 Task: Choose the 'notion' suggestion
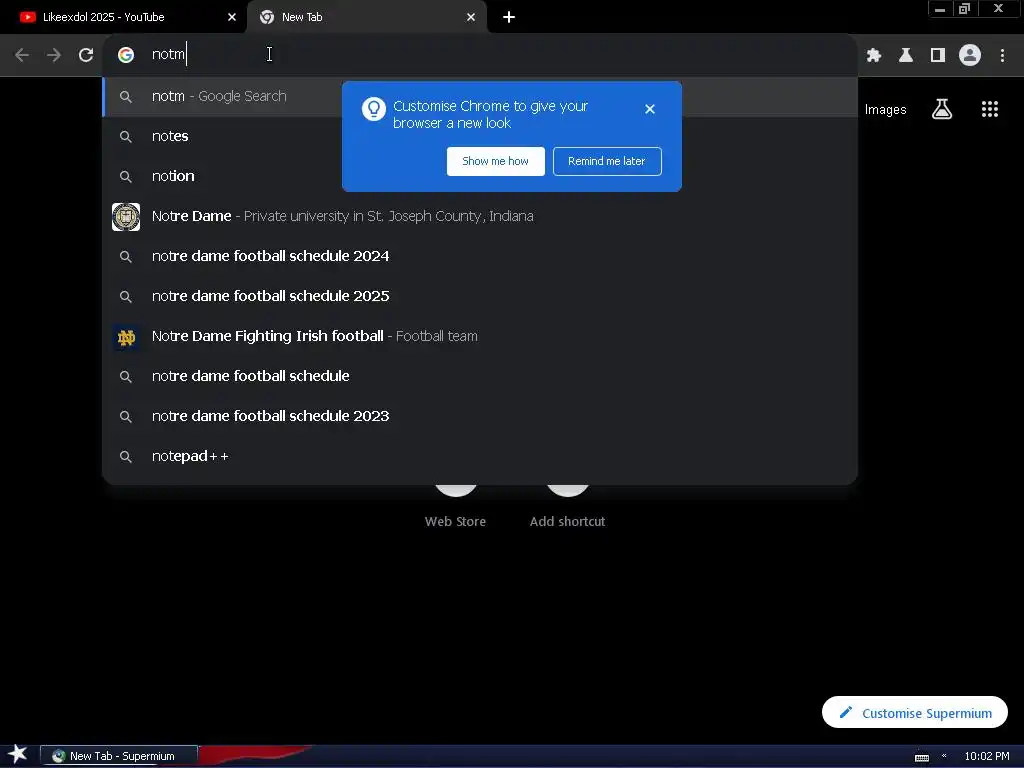480,176
